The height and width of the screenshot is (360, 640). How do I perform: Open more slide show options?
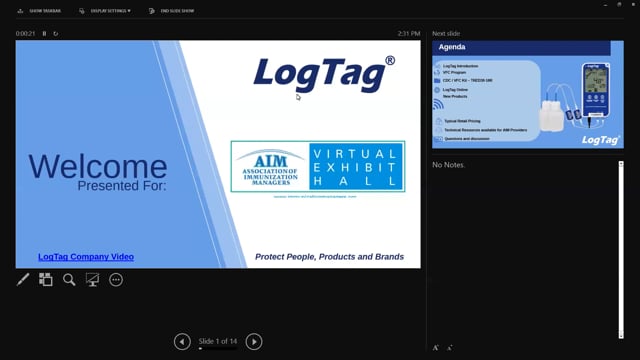pos(116,280)
